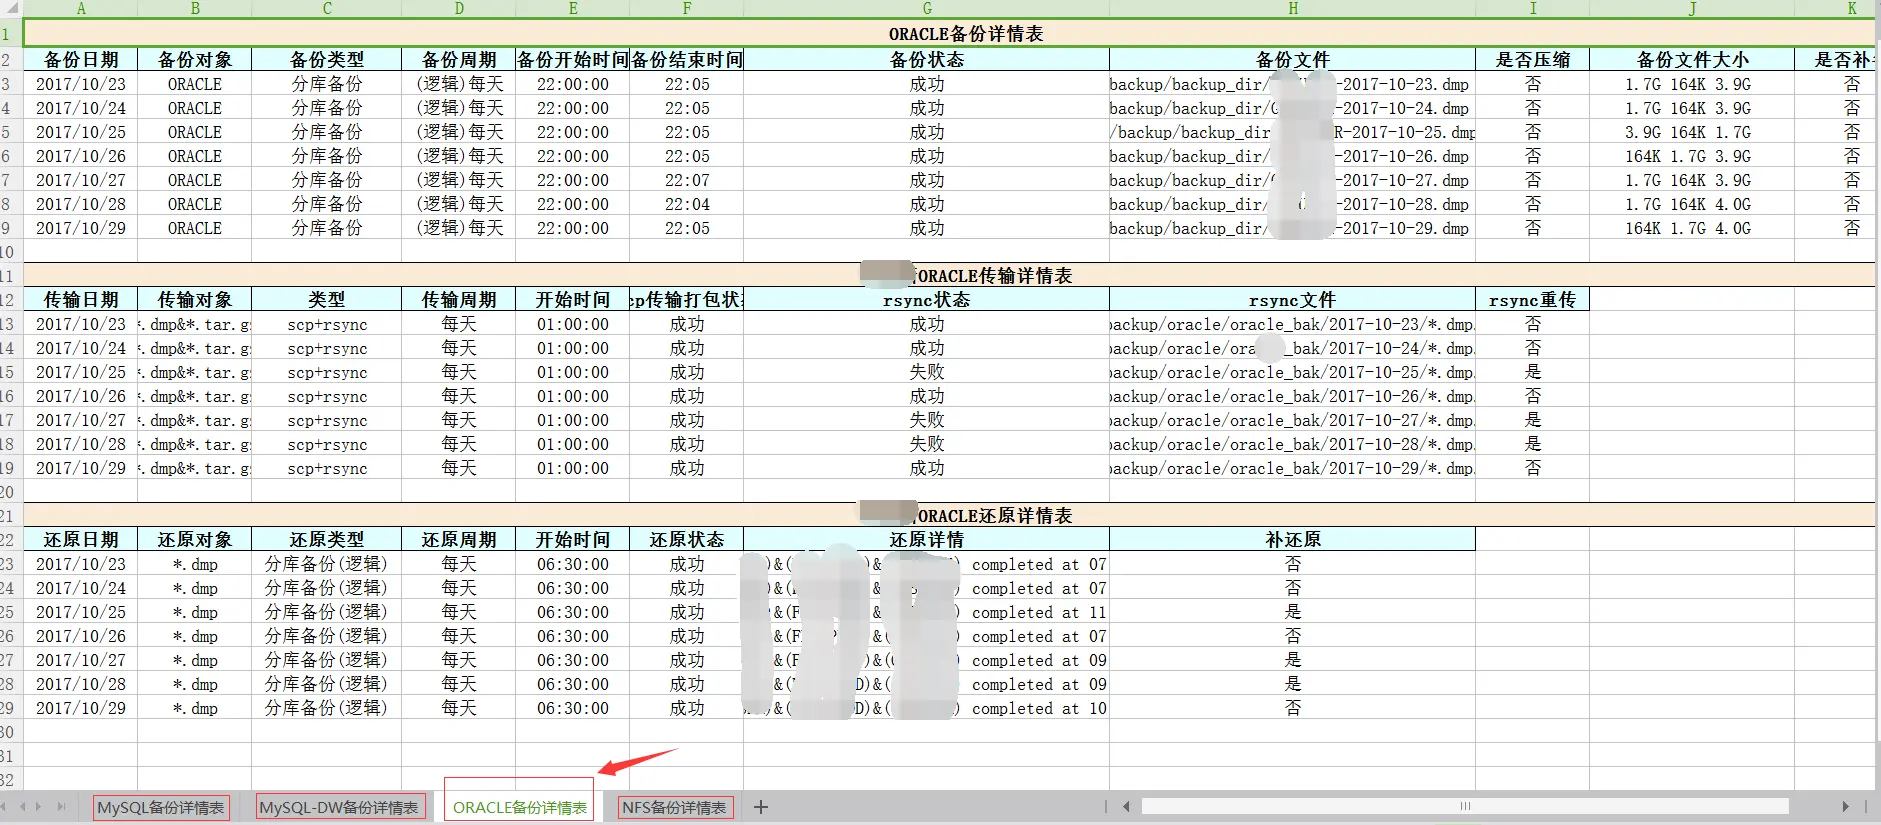Select column C header
Viewport: 1881px width, 825px height.
[x=327, y=8]
